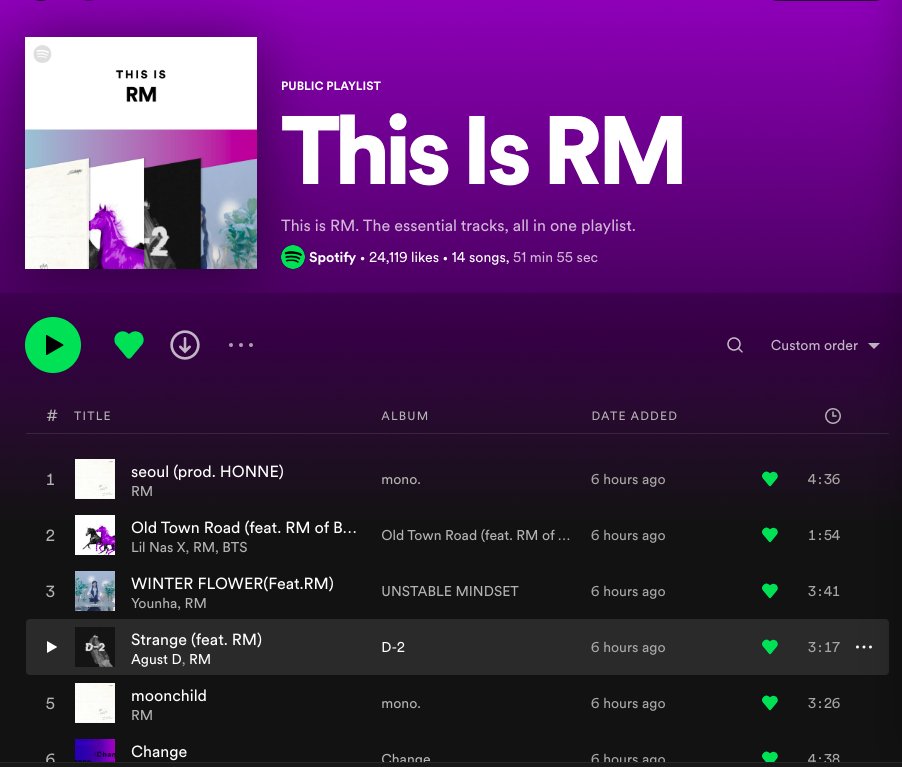Viewport: 902px width, 767px height.
Task: Click the WINTER FLOWER track thumbnail
Action: [x=95, y=590]
